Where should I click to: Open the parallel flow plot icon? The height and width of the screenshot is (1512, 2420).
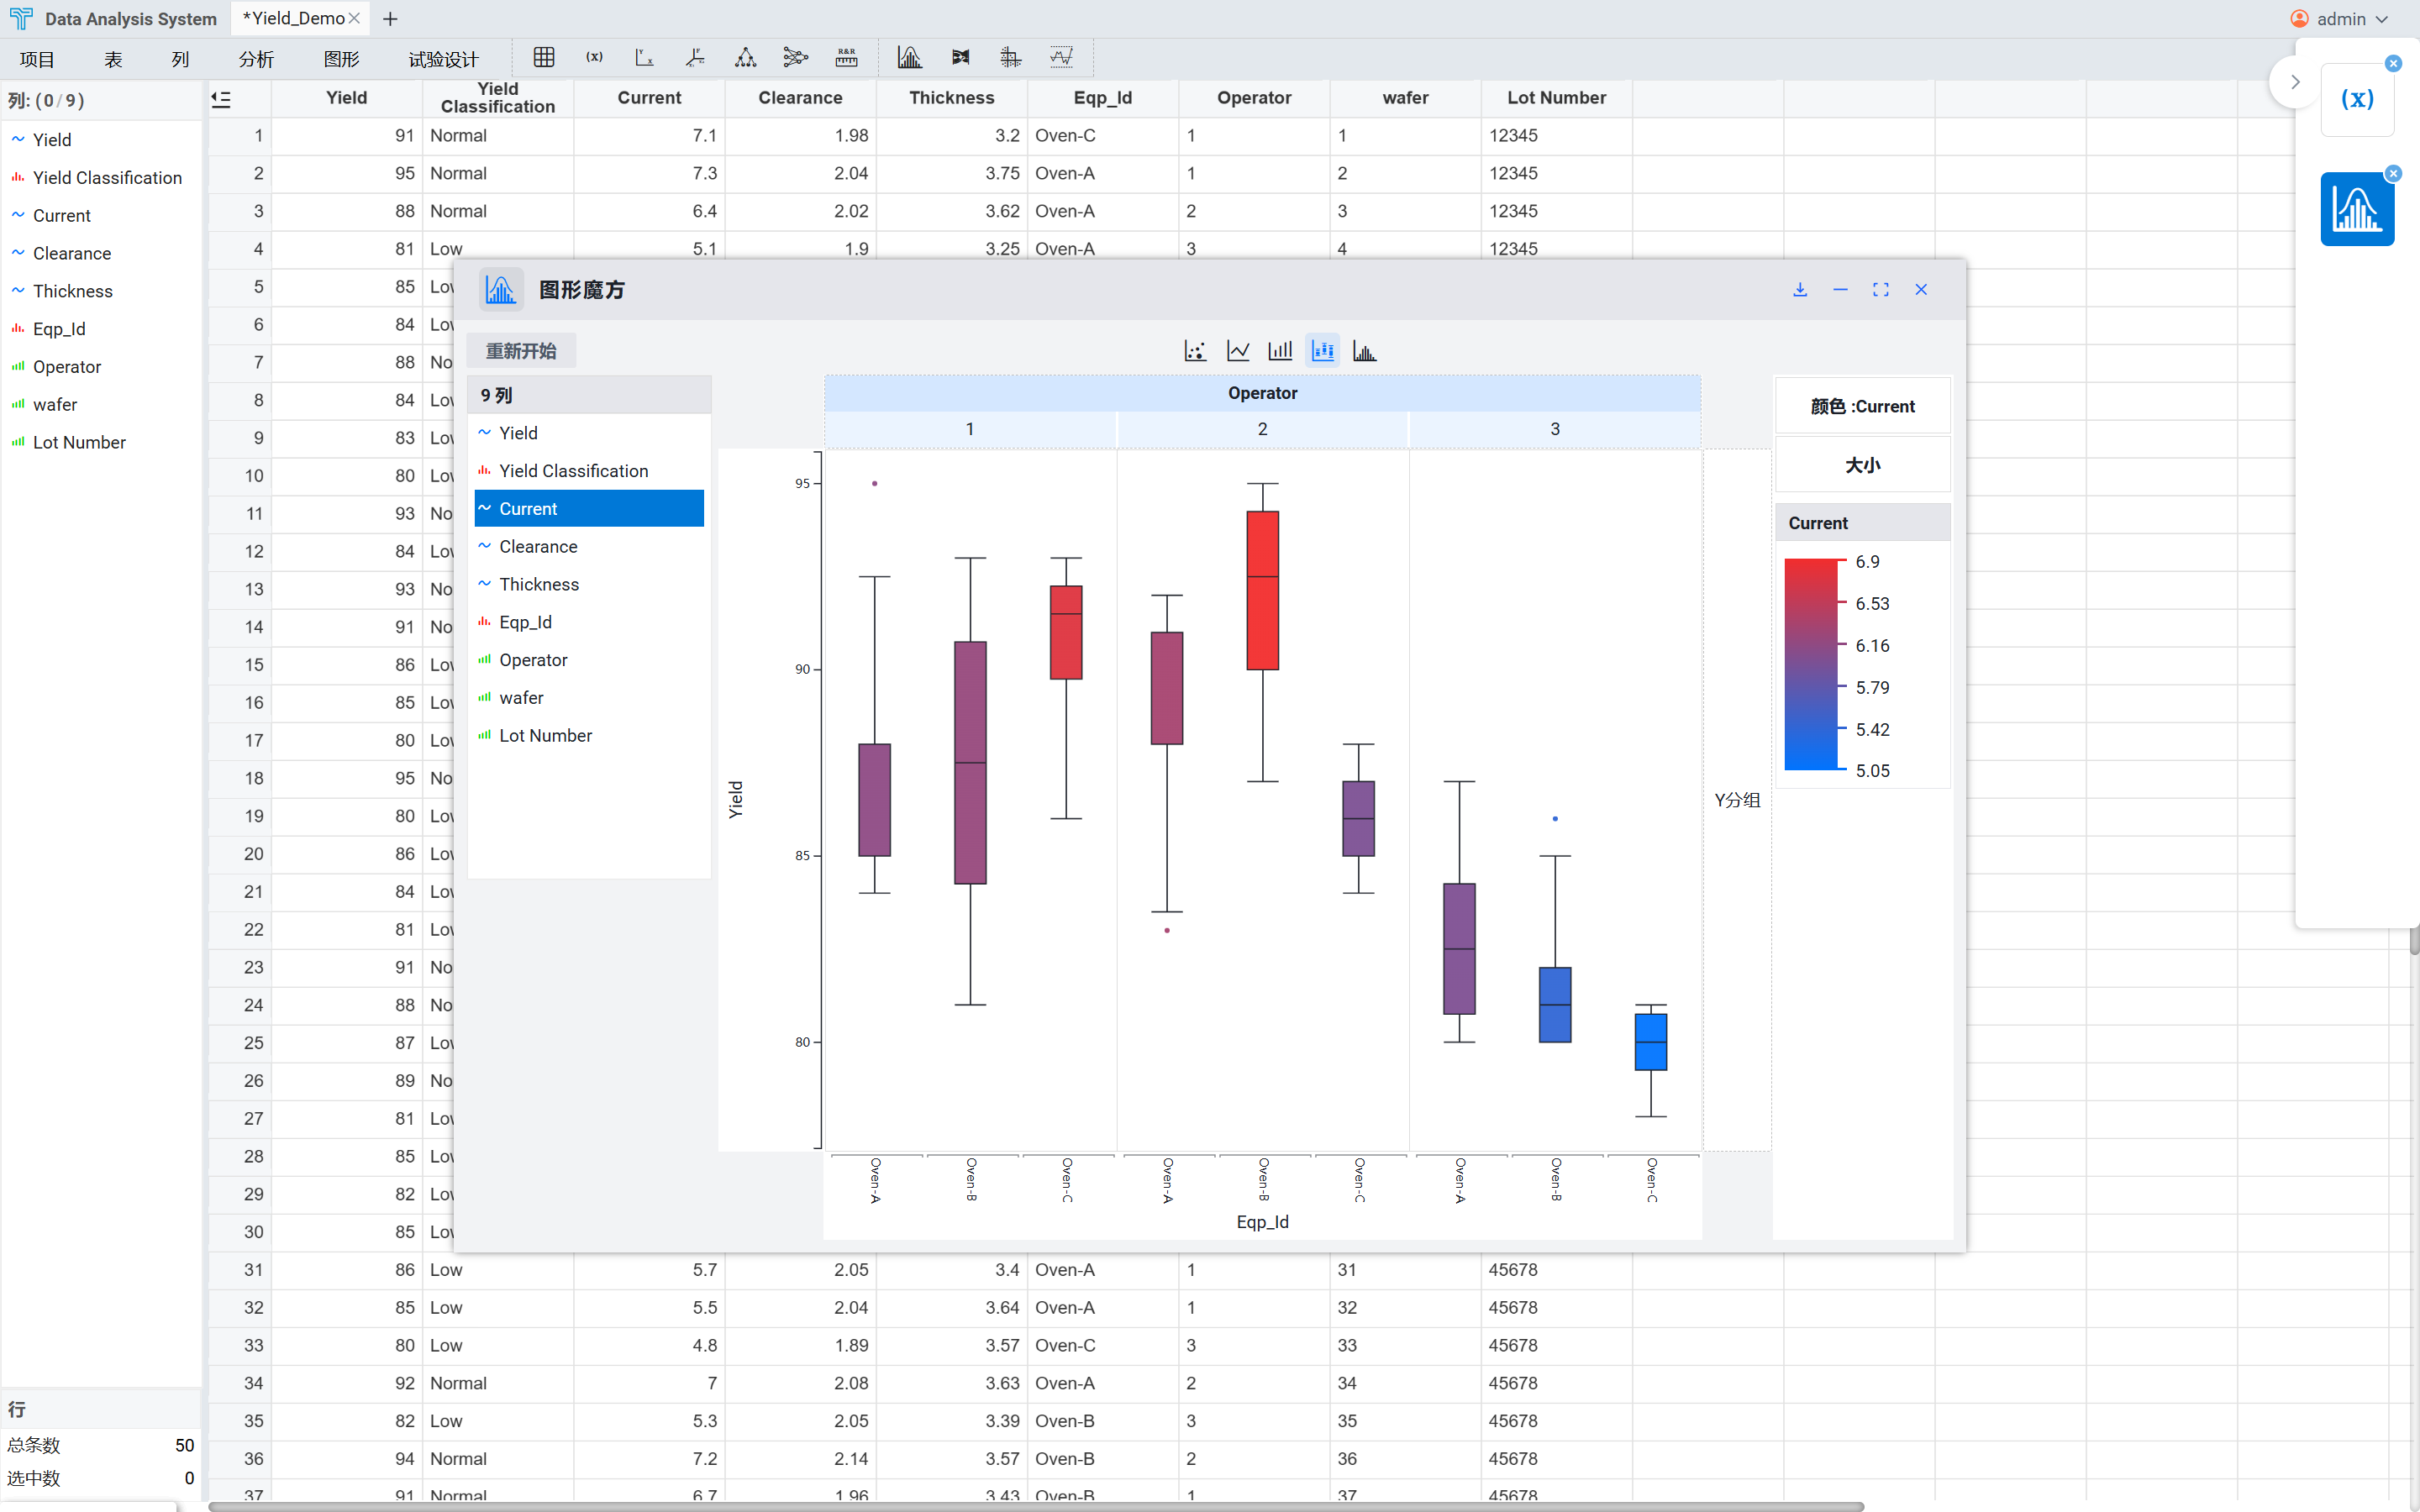[961, 58]
